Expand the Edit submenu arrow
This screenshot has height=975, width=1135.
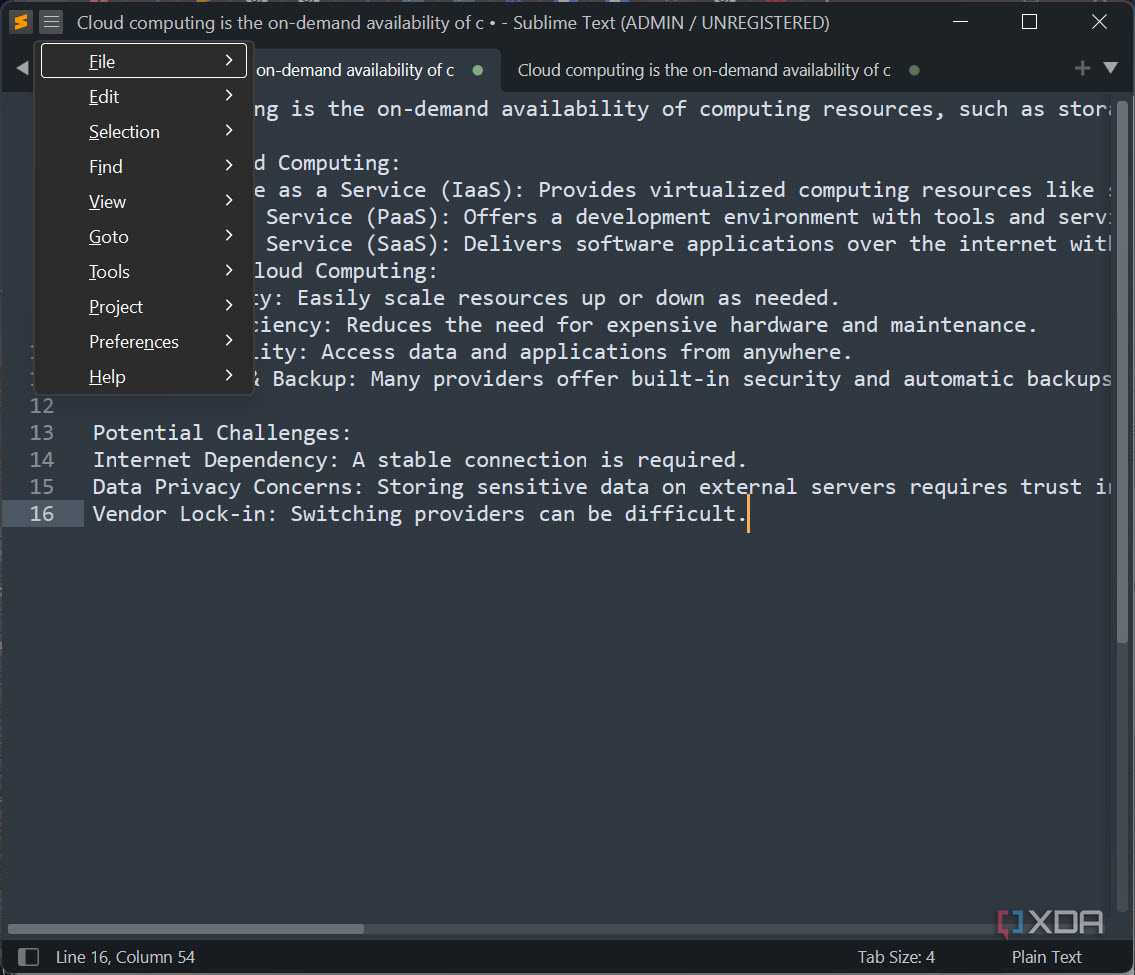229,95
